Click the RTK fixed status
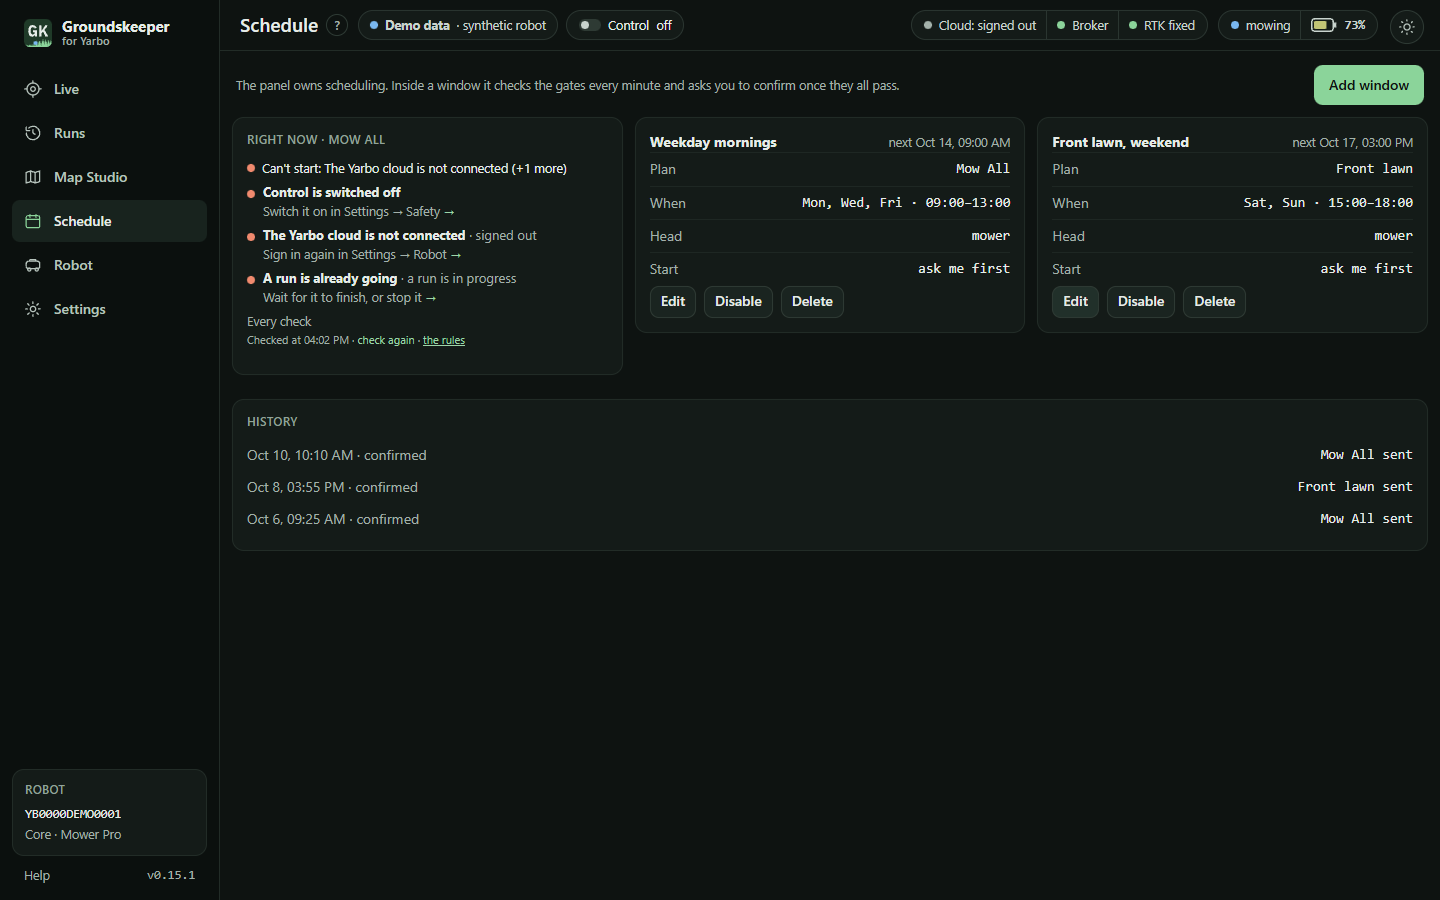1440x900 pixels. point(1162,26)
